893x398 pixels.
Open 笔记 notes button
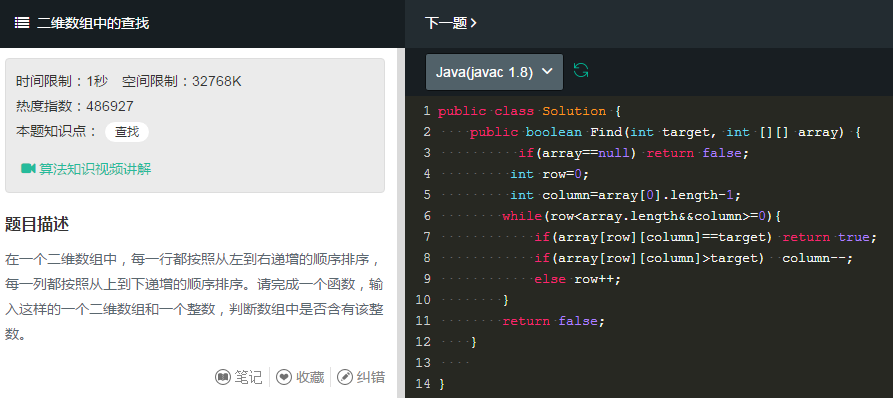point(239,377)
